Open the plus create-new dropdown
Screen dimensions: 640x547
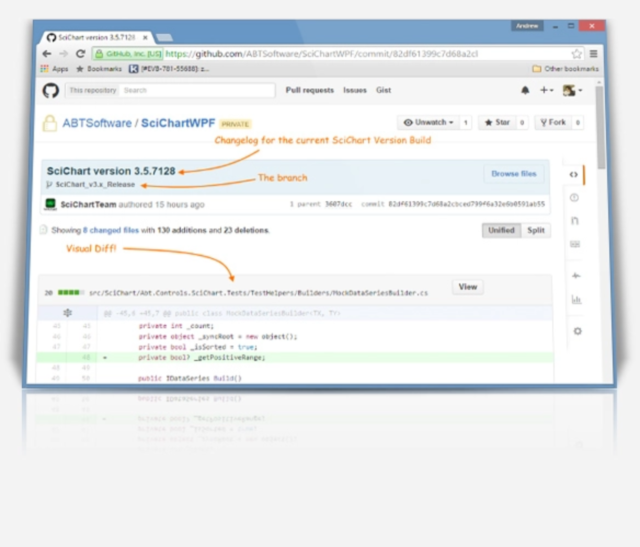[547, 90]
